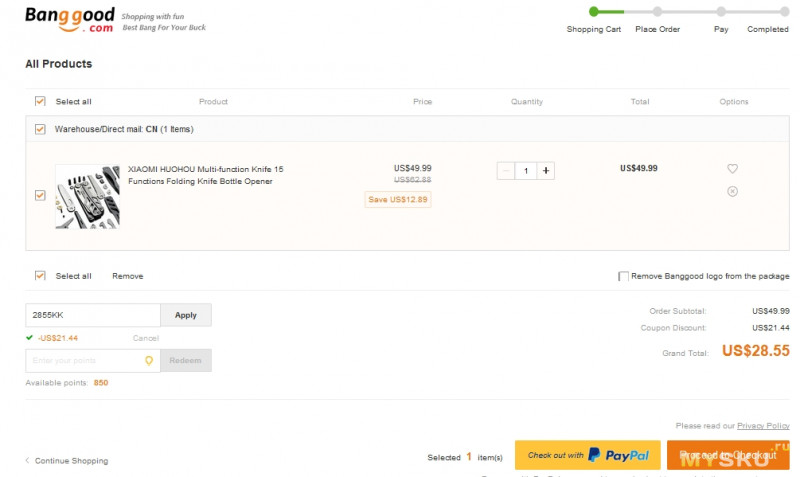
Task: Click Proceed to Checkout button
Action: 728,455
